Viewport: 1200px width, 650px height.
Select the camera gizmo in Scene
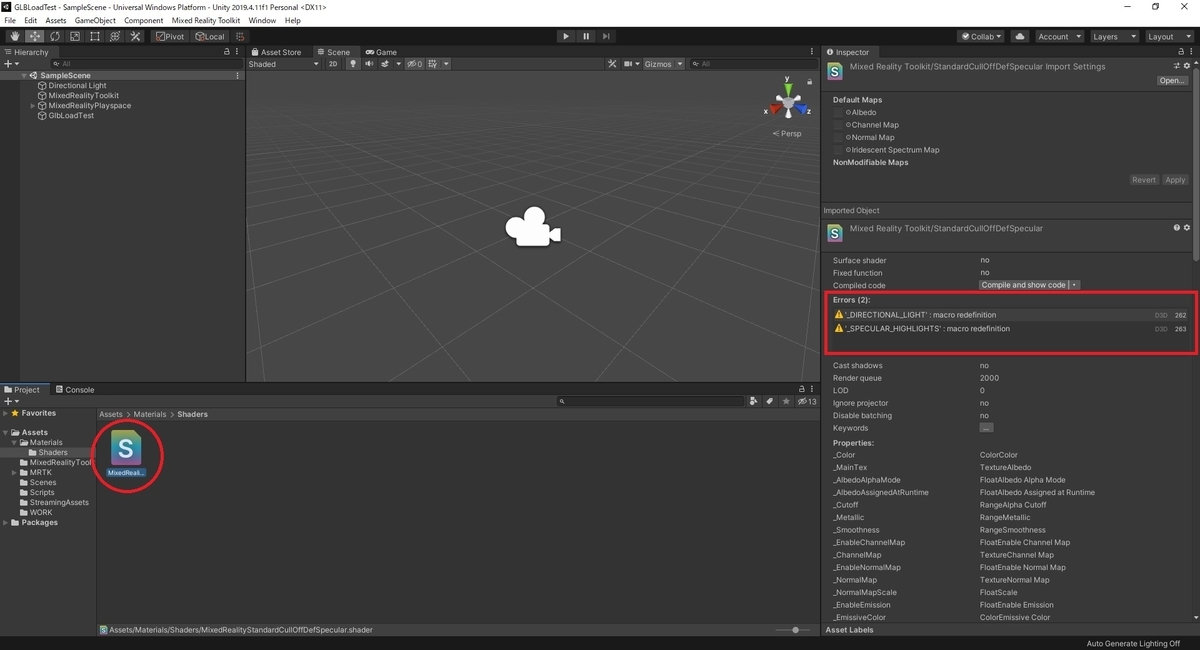533,226
